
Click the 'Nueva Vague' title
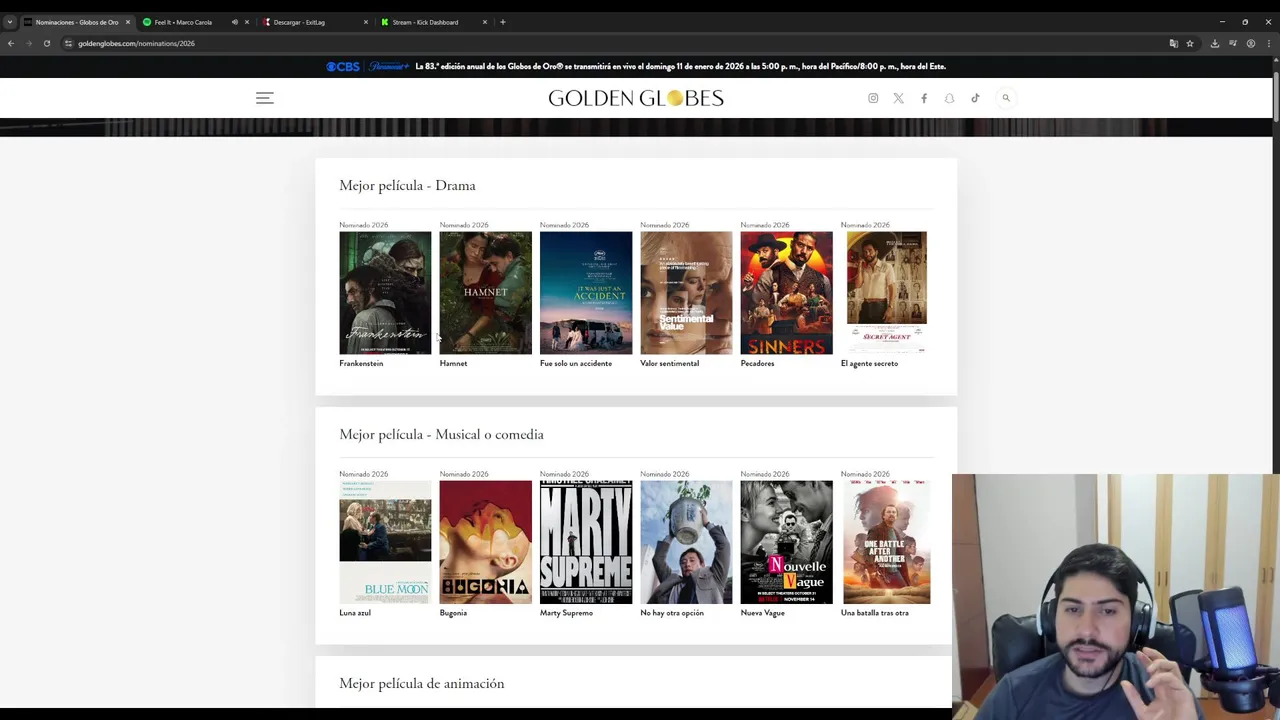point(762,612)
